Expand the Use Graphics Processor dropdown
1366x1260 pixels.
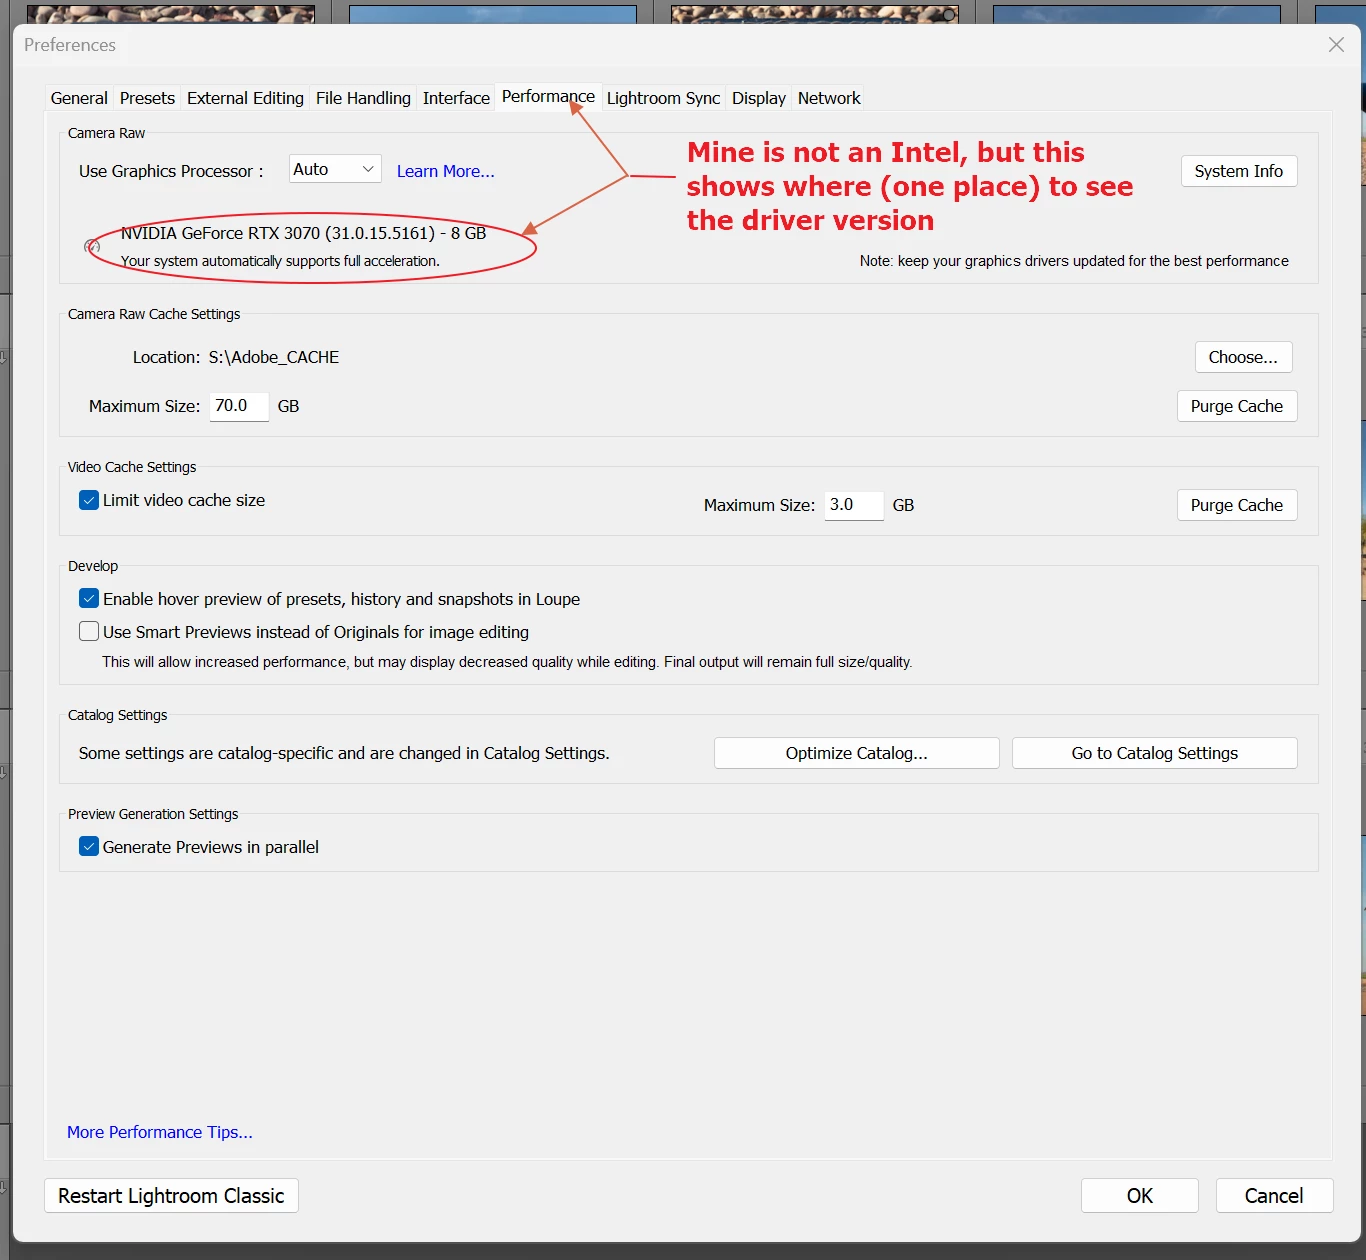point(335,169)
